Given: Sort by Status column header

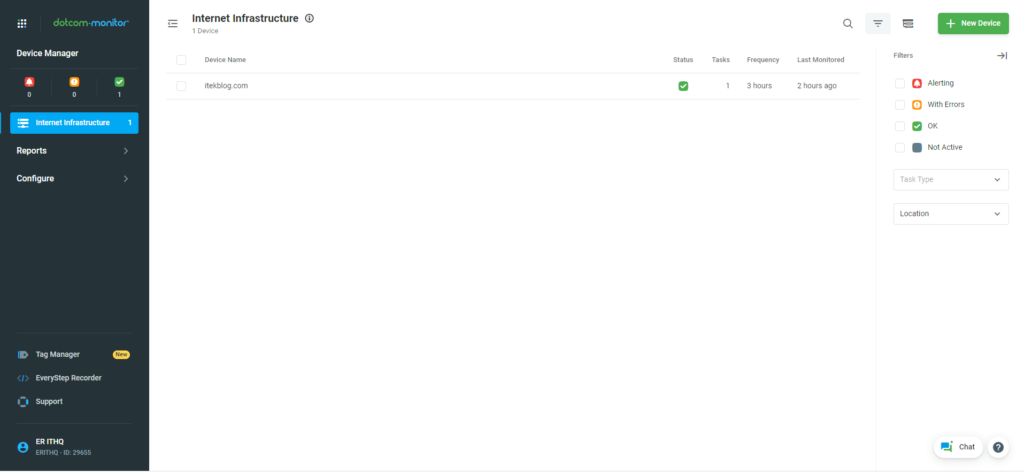Looking at the screenshot, I should 683,60.
